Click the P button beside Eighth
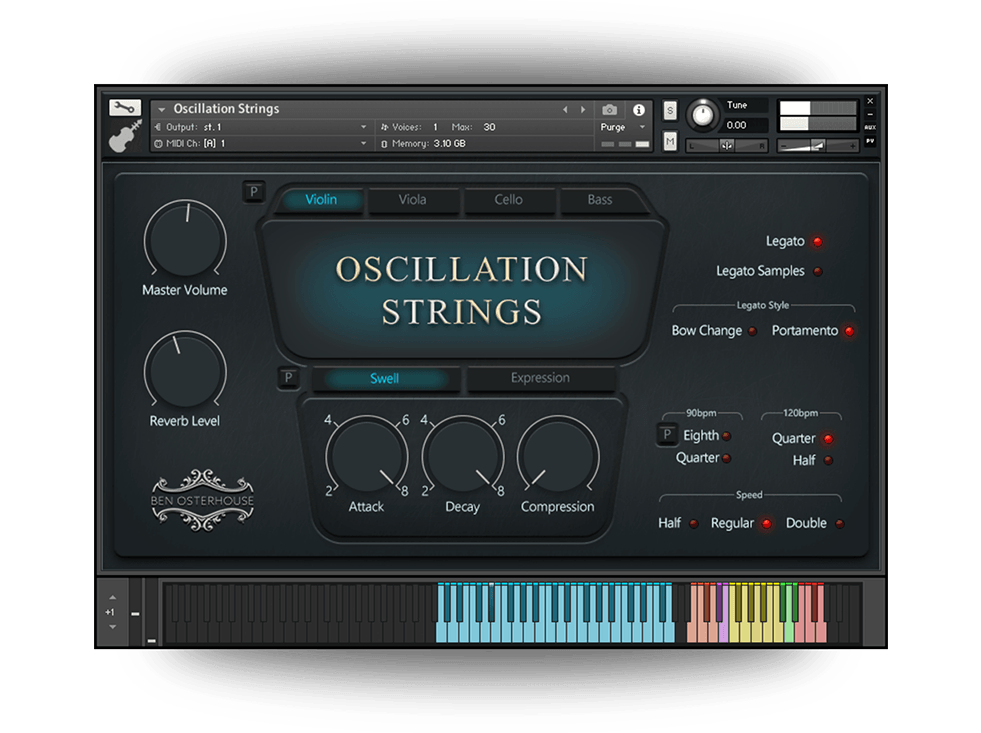The image size is (981, 733). click(x=666, y=434)
